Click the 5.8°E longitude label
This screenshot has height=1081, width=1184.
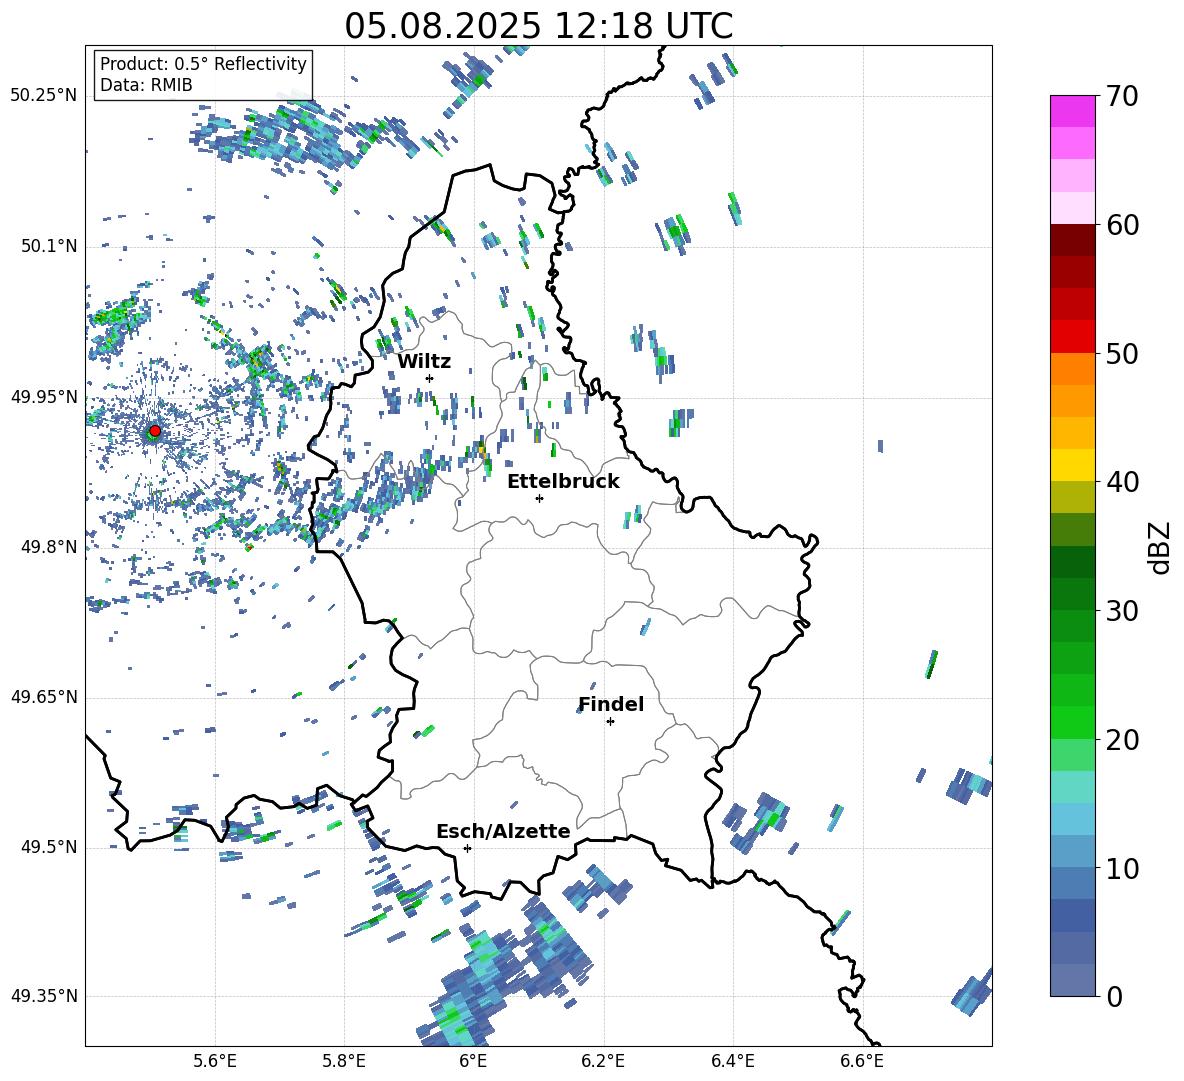point(344,1062)
